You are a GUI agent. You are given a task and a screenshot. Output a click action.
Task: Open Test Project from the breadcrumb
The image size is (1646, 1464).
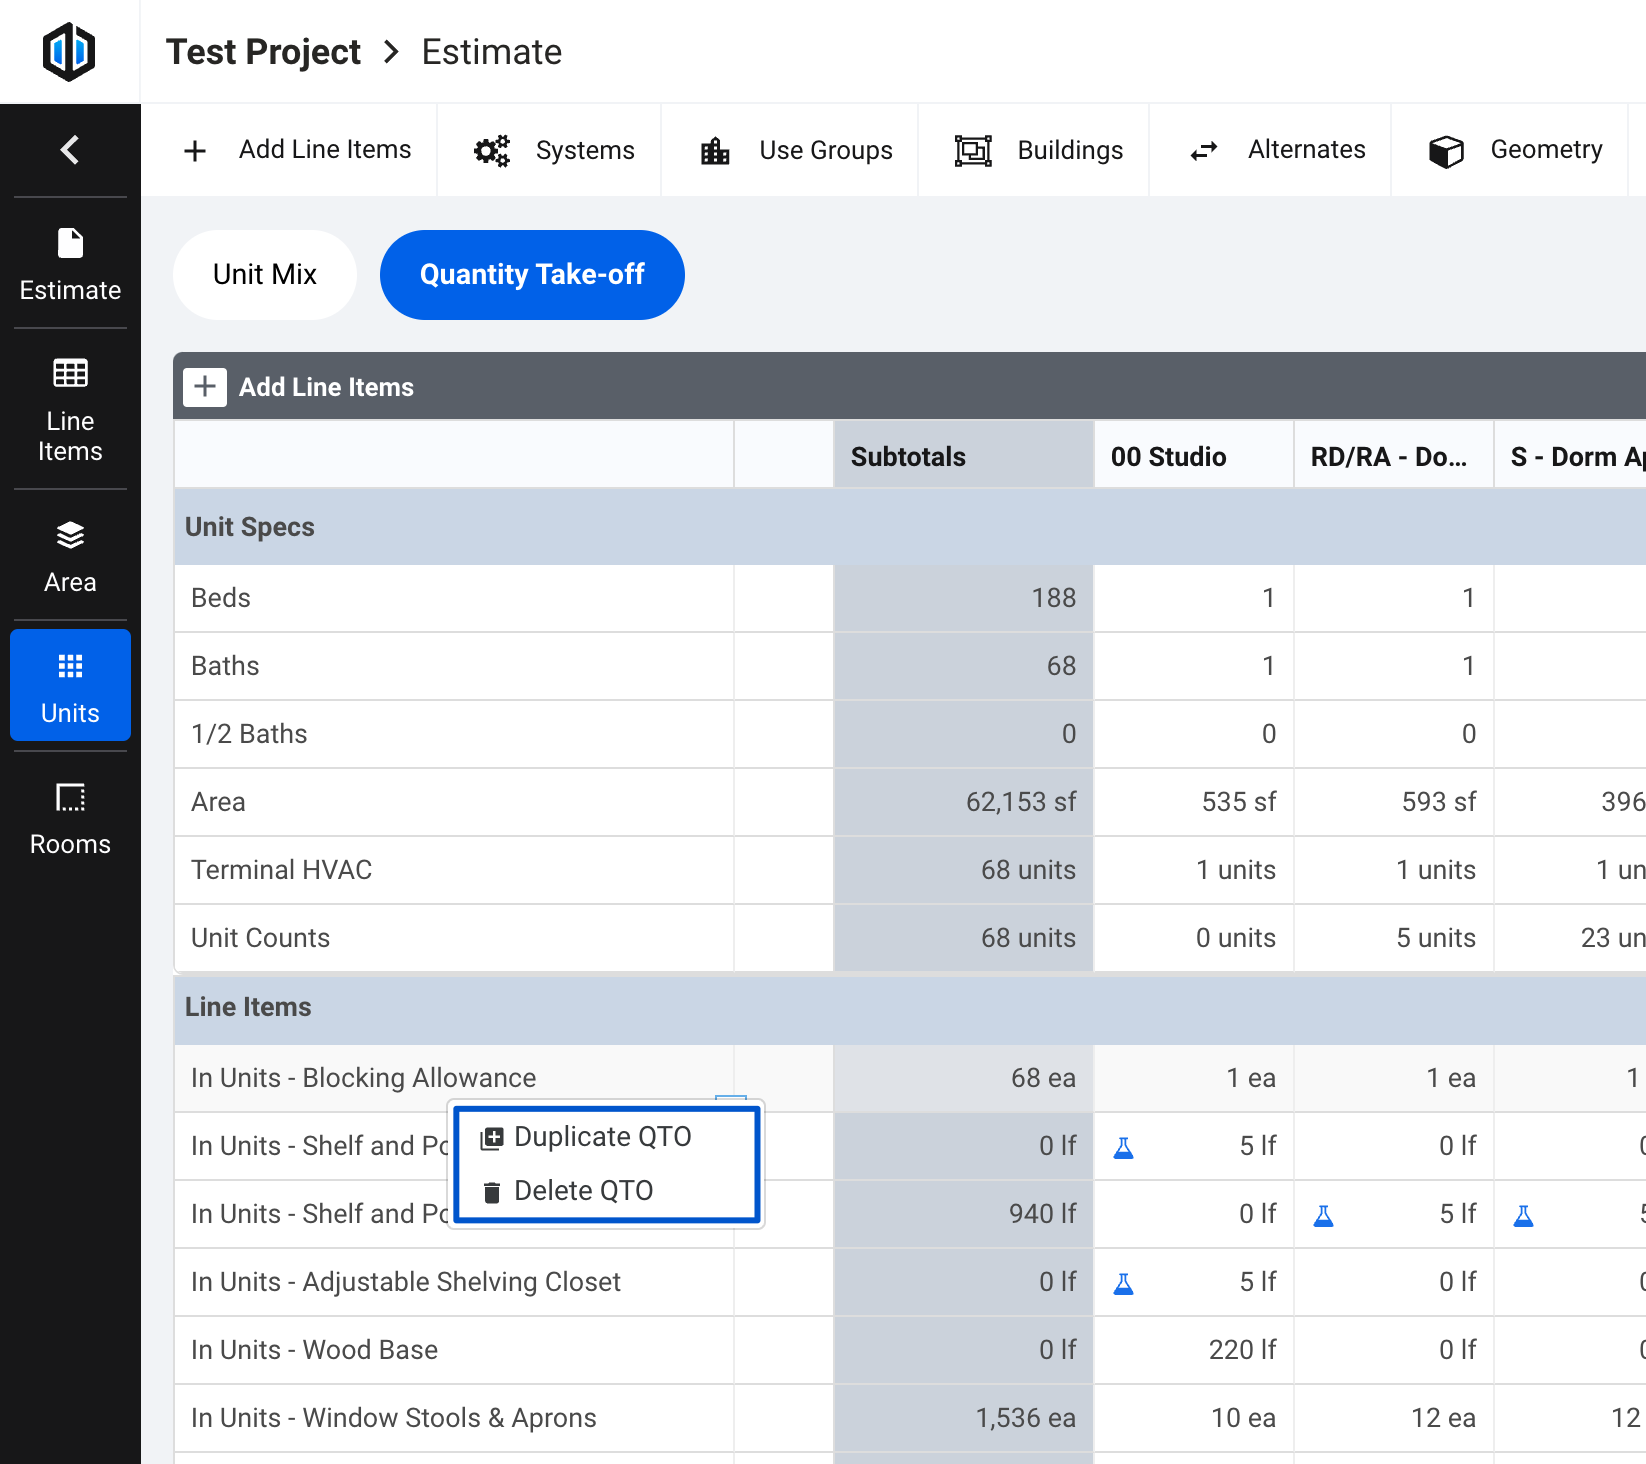point(263,51)
